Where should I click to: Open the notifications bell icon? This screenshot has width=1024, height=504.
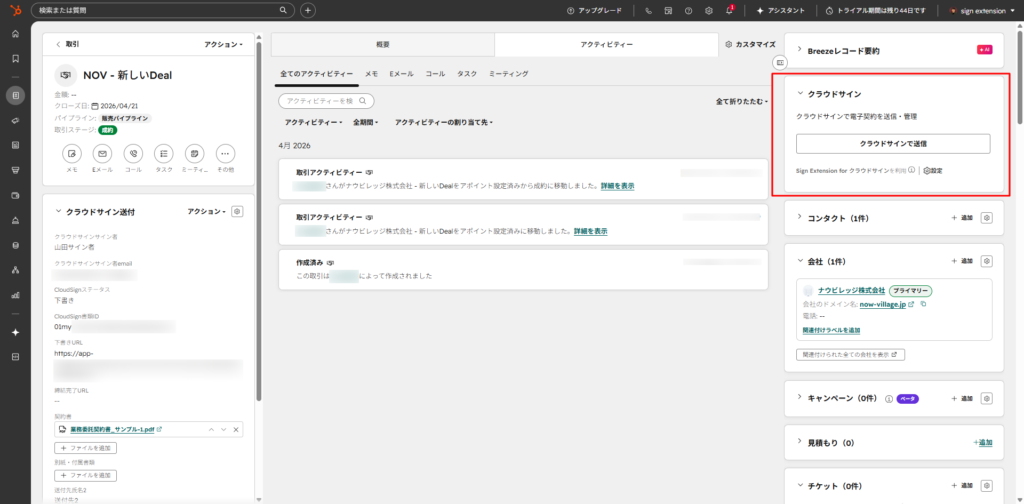(x=729, y=10)
